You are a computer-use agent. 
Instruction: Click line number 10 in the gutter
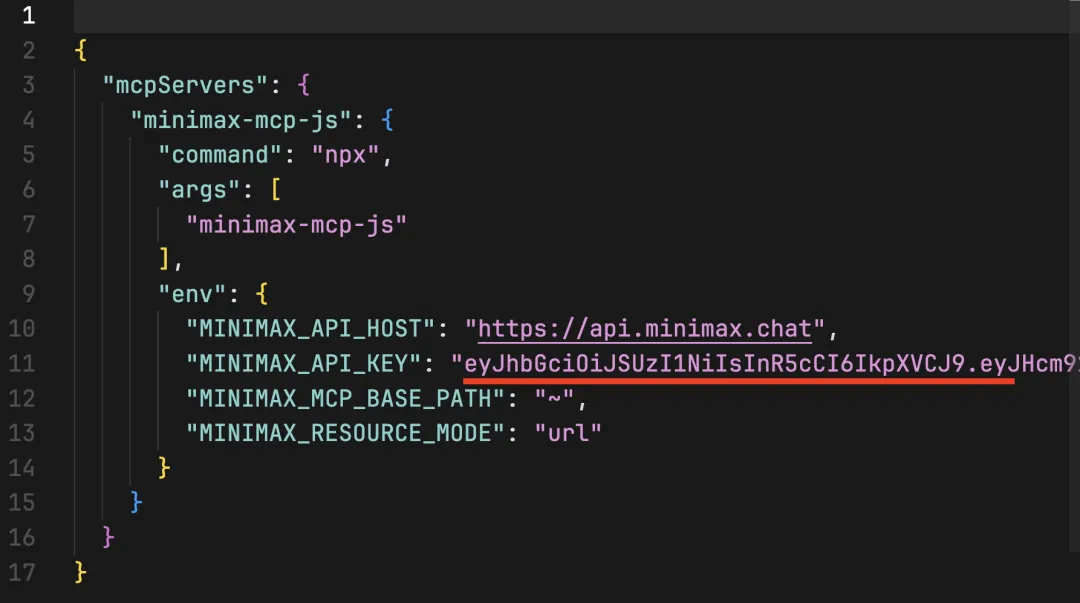pyautogui.click(x=21, y=329)
